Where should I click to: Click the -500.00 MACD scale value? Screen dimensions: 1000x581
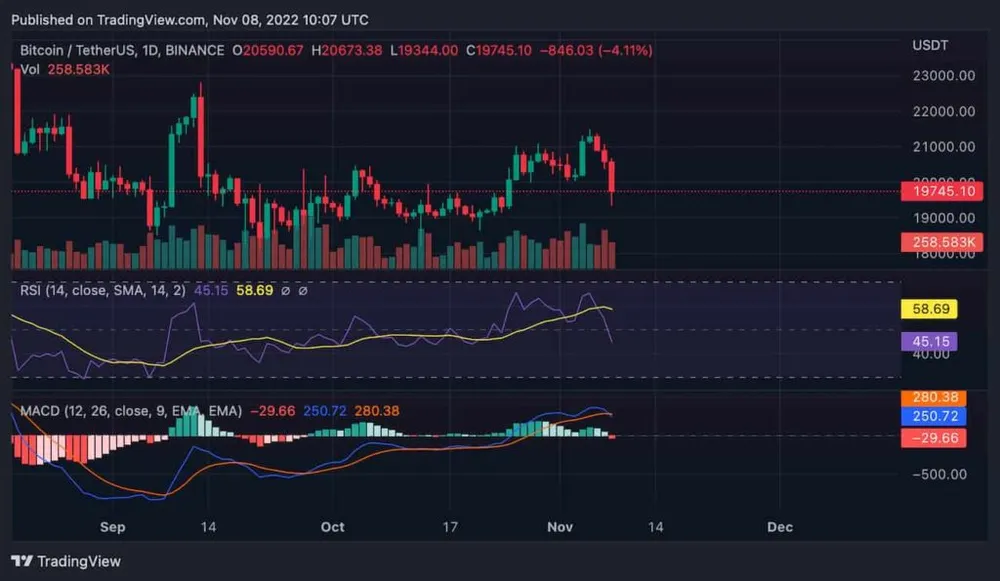[938, 474]
